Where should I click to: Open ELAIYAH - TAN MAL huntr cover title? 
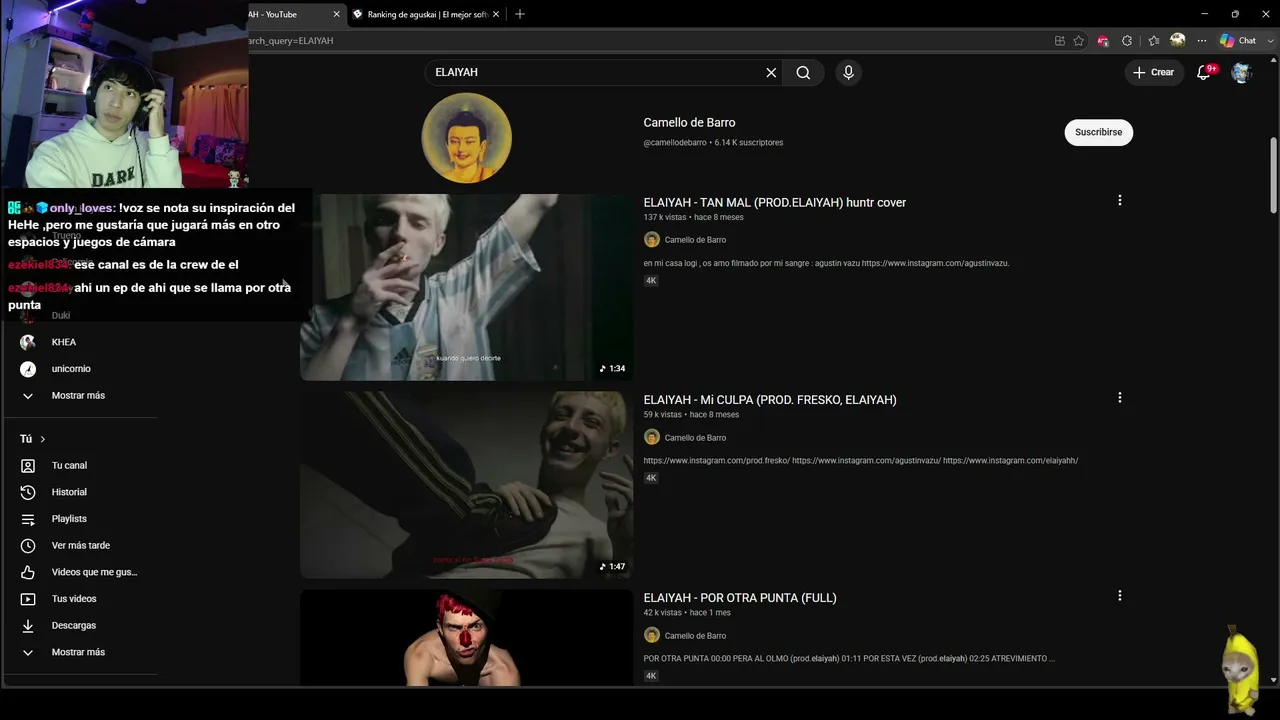click(774, 202)
